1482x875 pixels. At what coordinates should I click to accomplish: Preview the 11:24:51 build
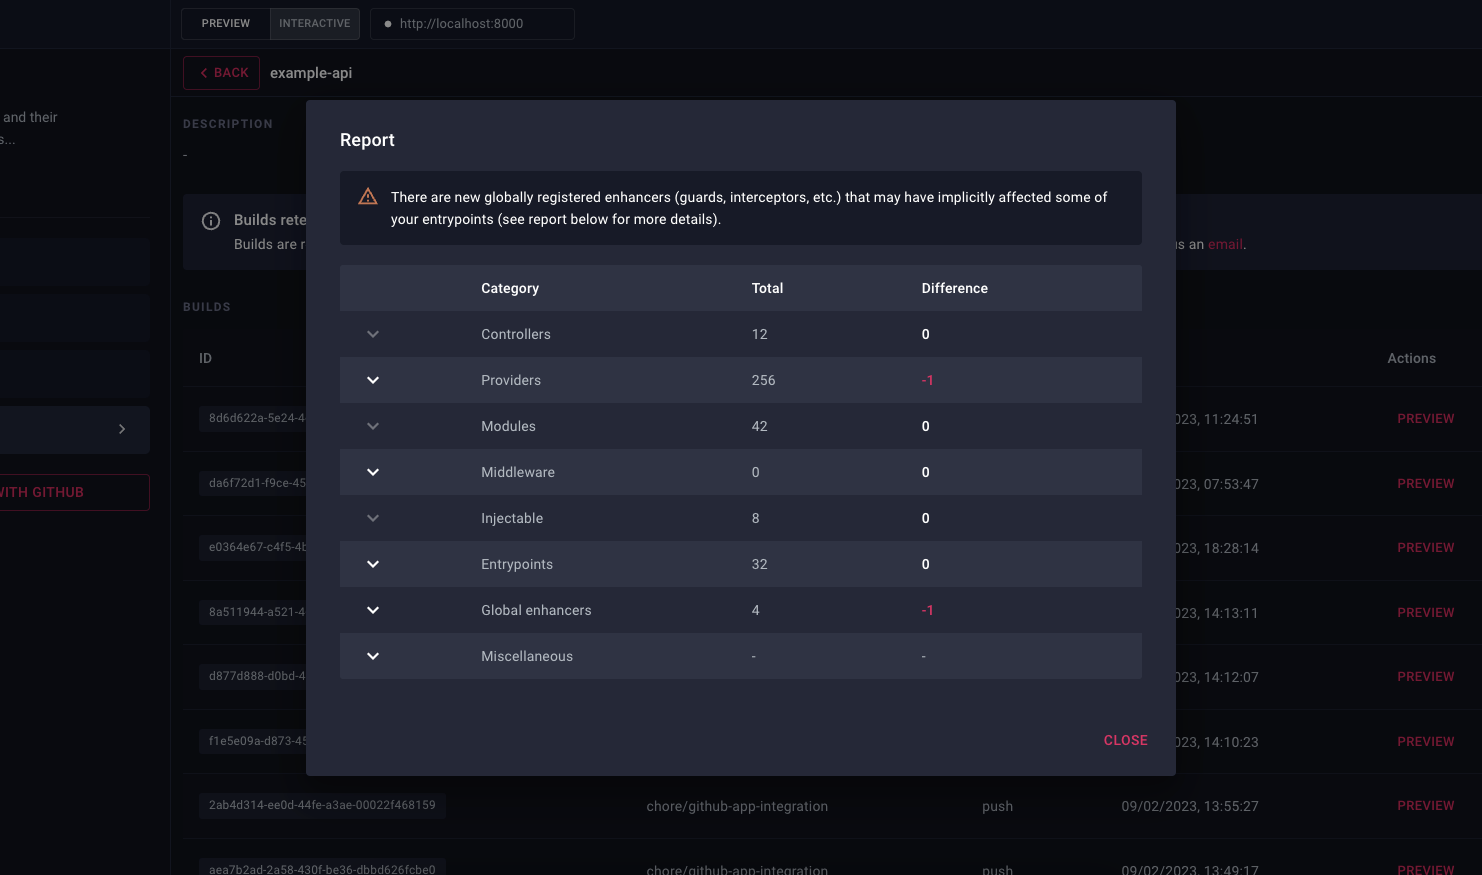pos(1425,419)
